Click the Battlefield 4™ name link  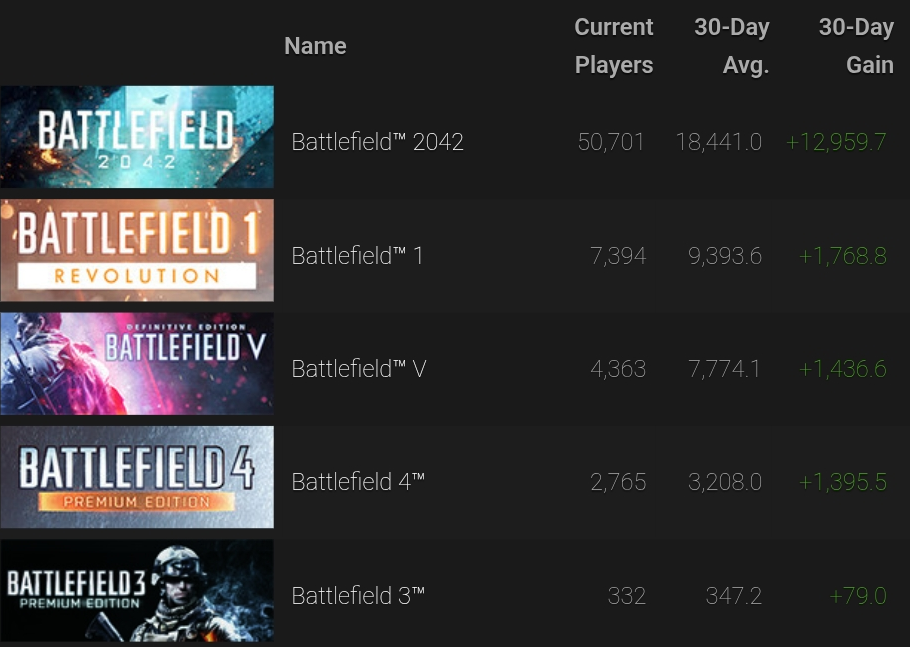pos(357,482)
